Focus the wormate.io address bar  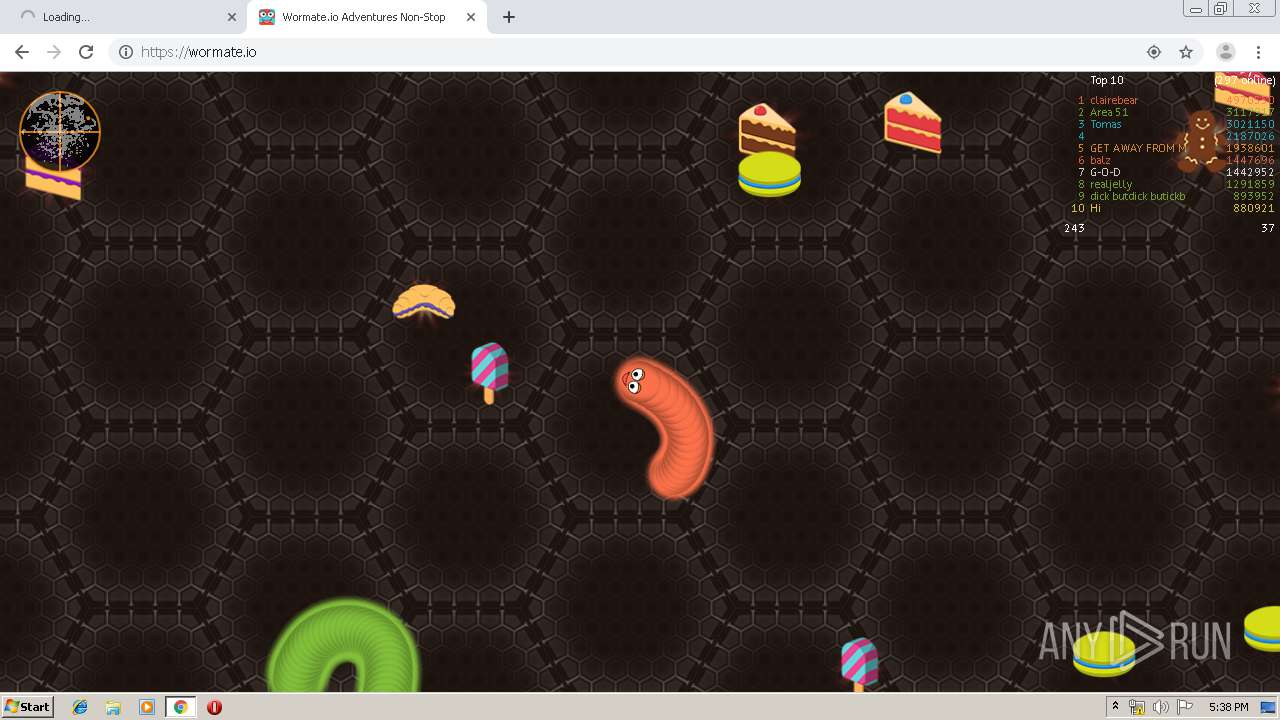click(x=640, y=52)
